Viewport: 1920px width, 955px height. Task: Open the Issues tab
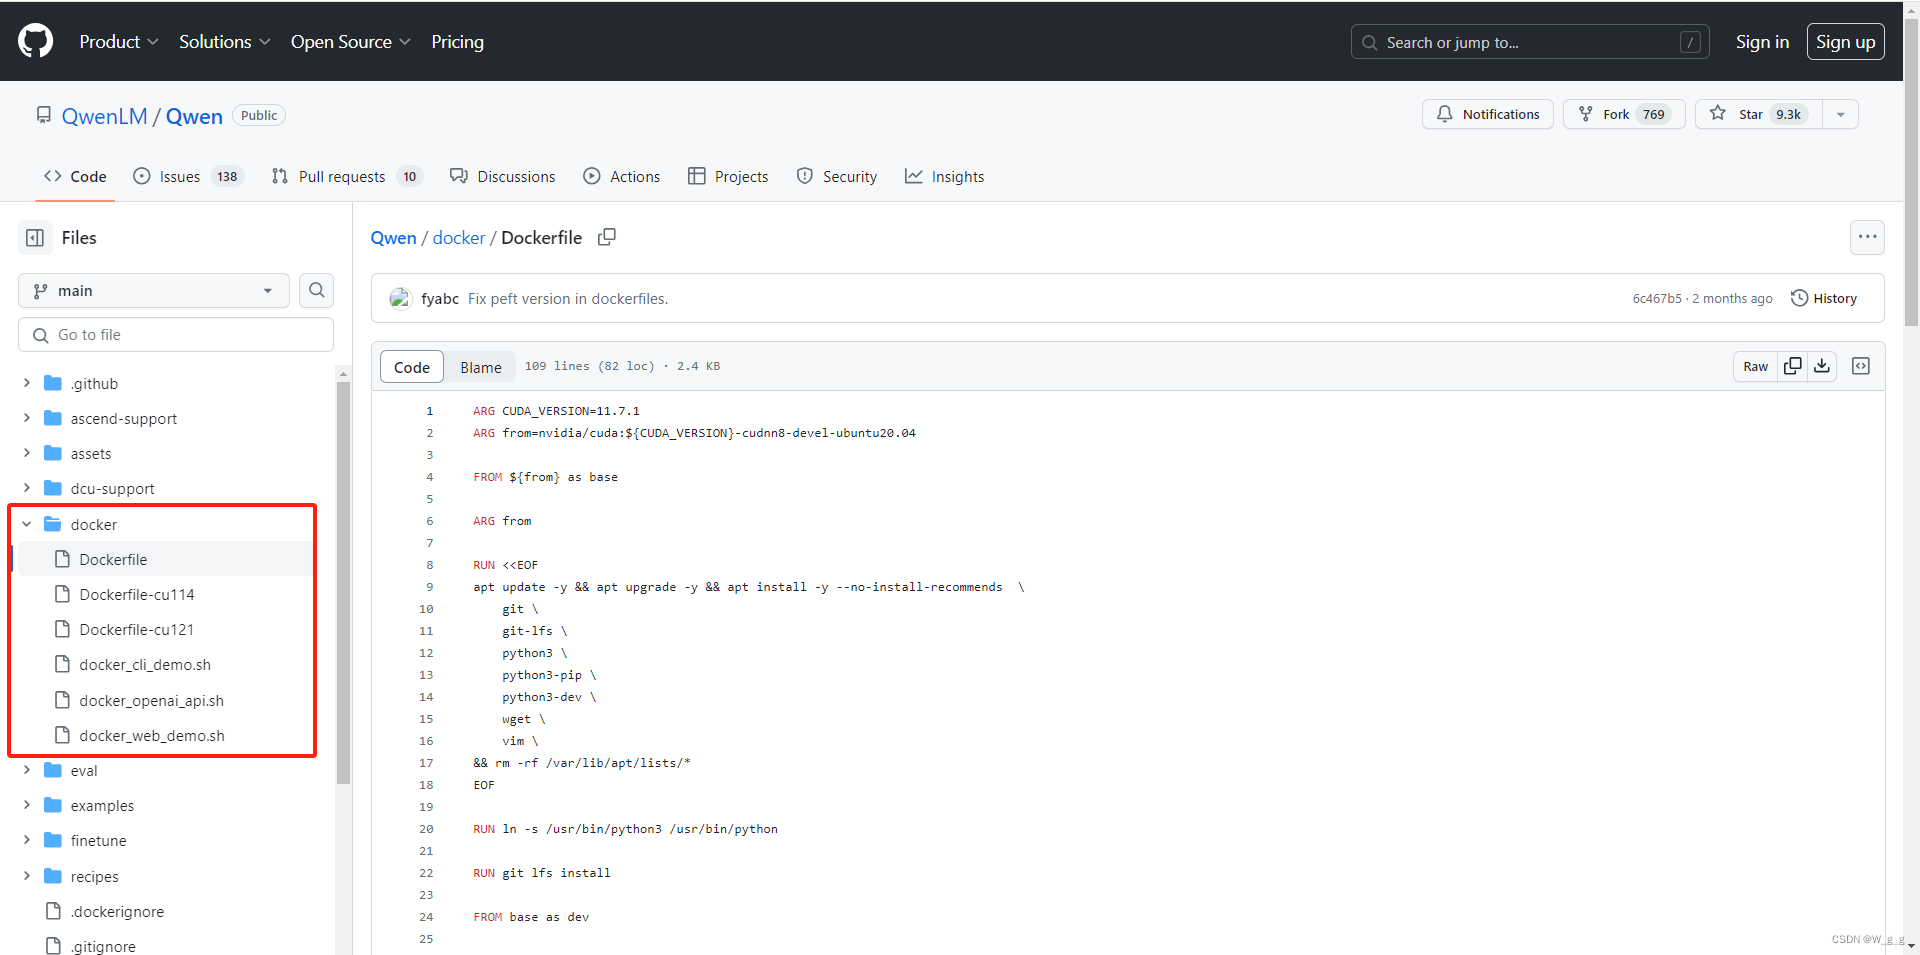[x=180, y=176]
